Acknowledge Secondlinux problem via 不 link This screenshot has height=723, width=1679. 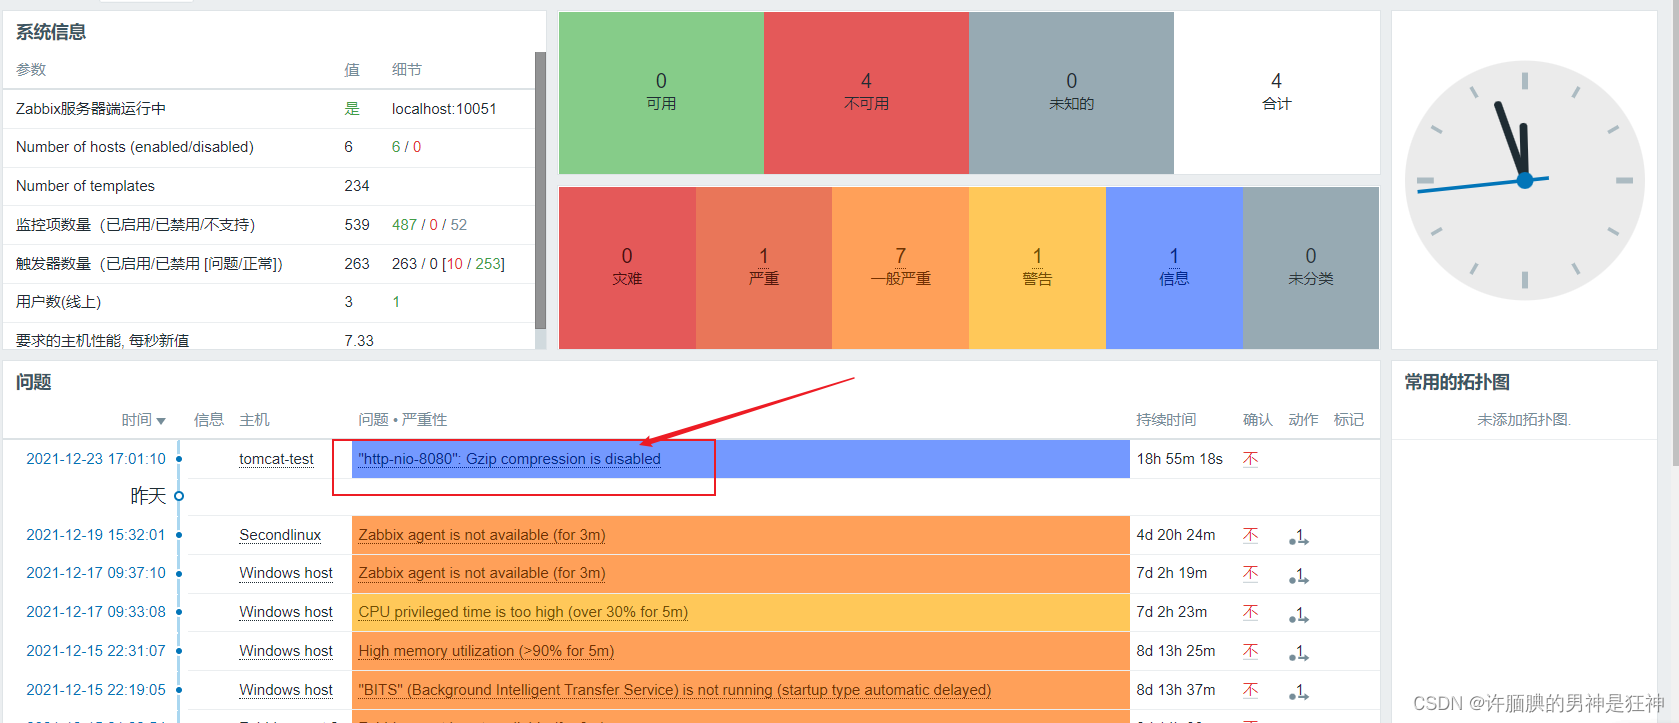[x=1251, y=535]
